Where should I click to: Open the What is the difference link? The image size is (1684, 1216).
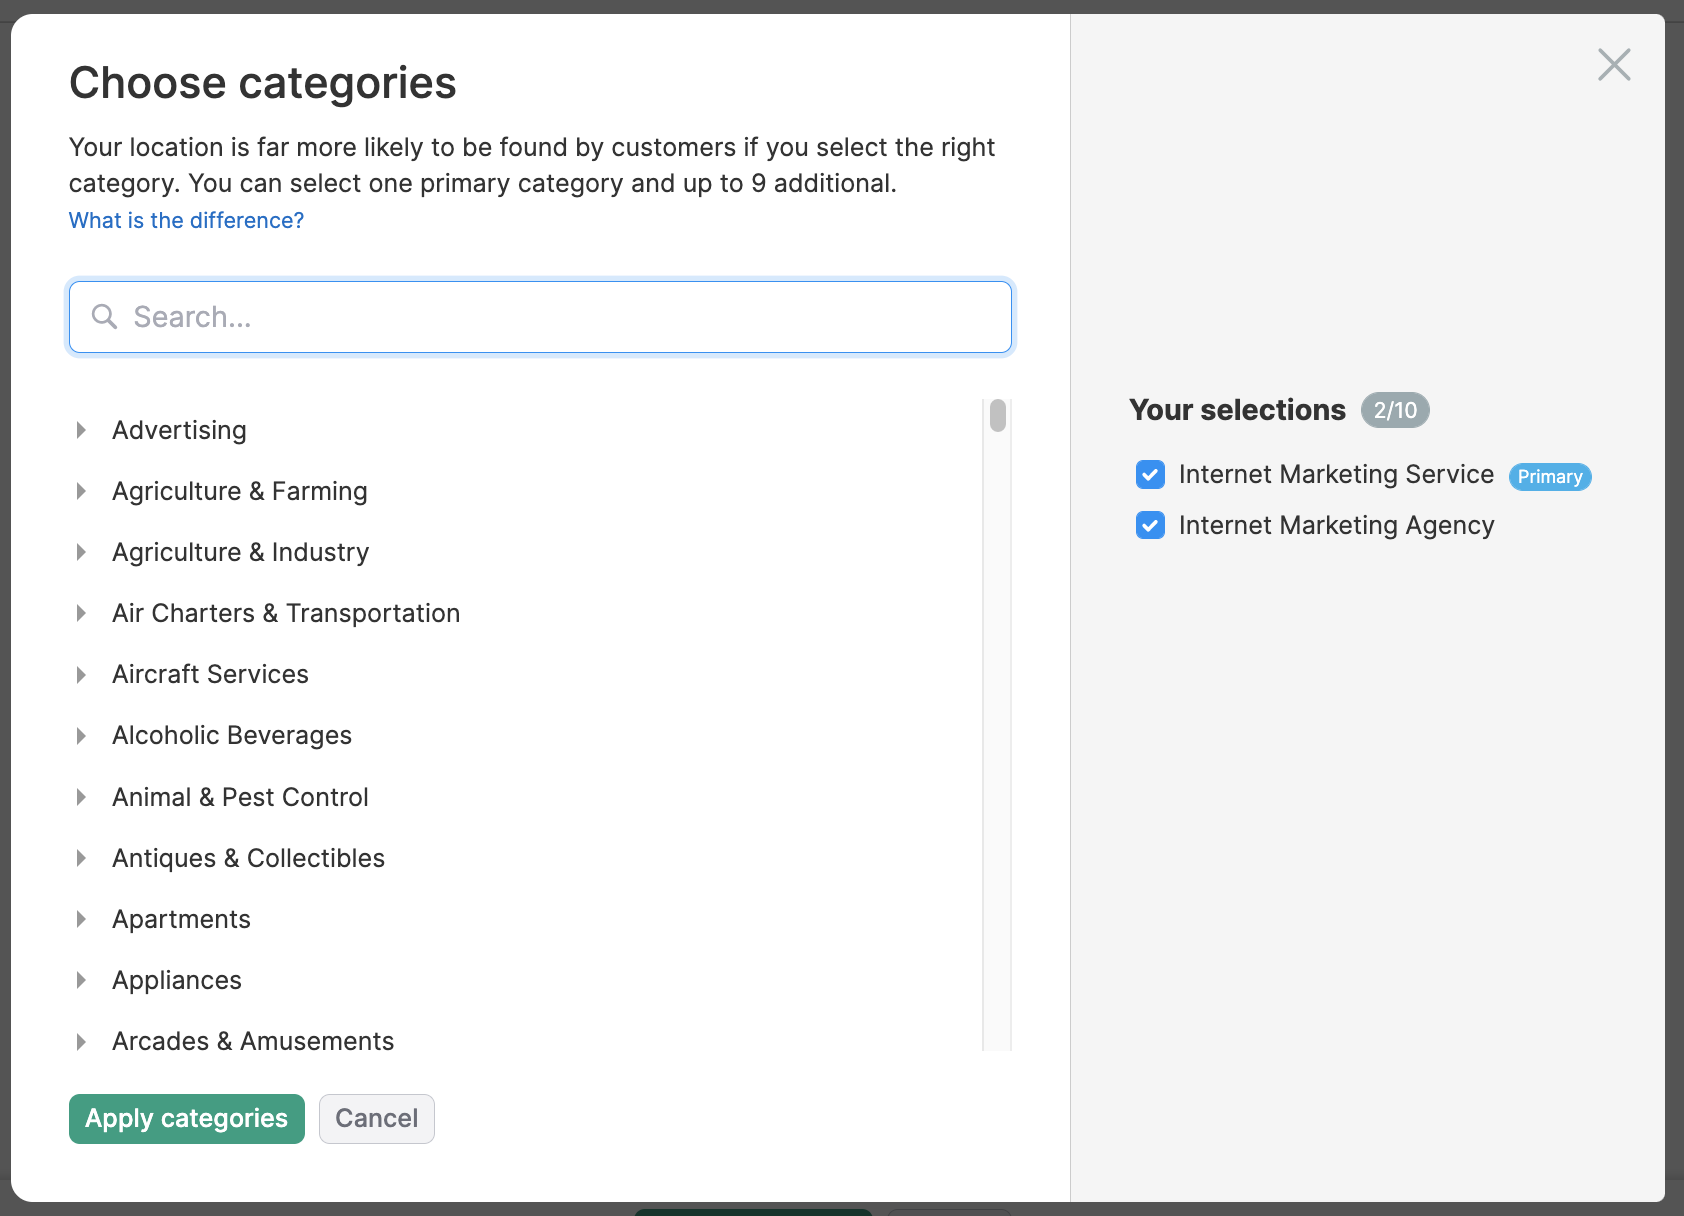186,220
